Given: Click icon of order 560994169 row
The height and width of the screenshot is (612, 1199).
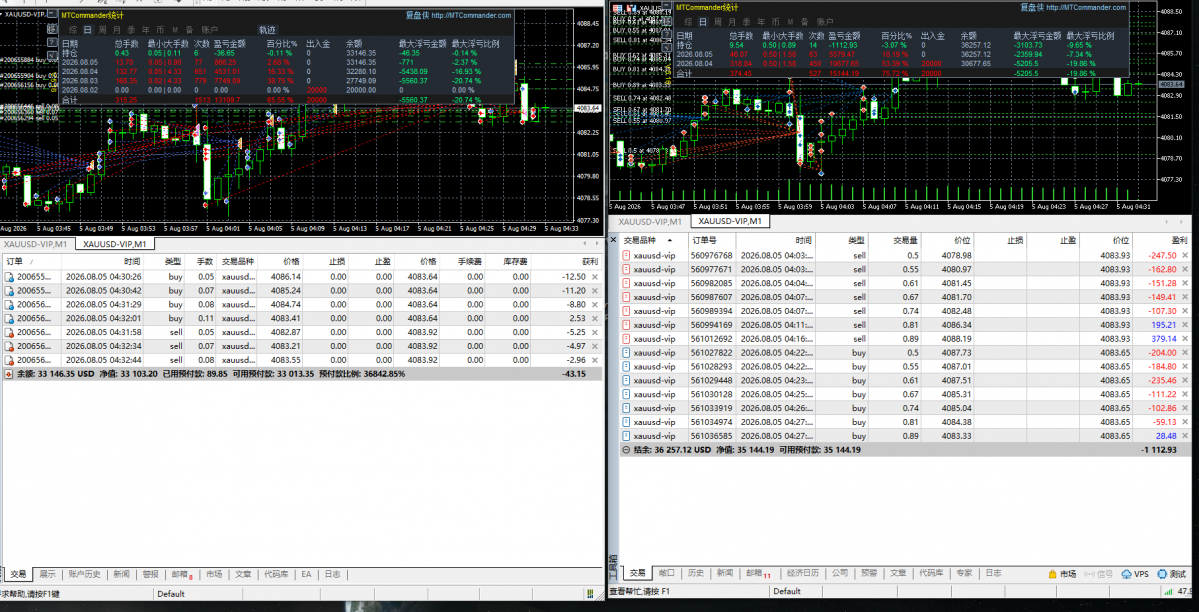Looking at the screenshot, I should pos(626,324).
